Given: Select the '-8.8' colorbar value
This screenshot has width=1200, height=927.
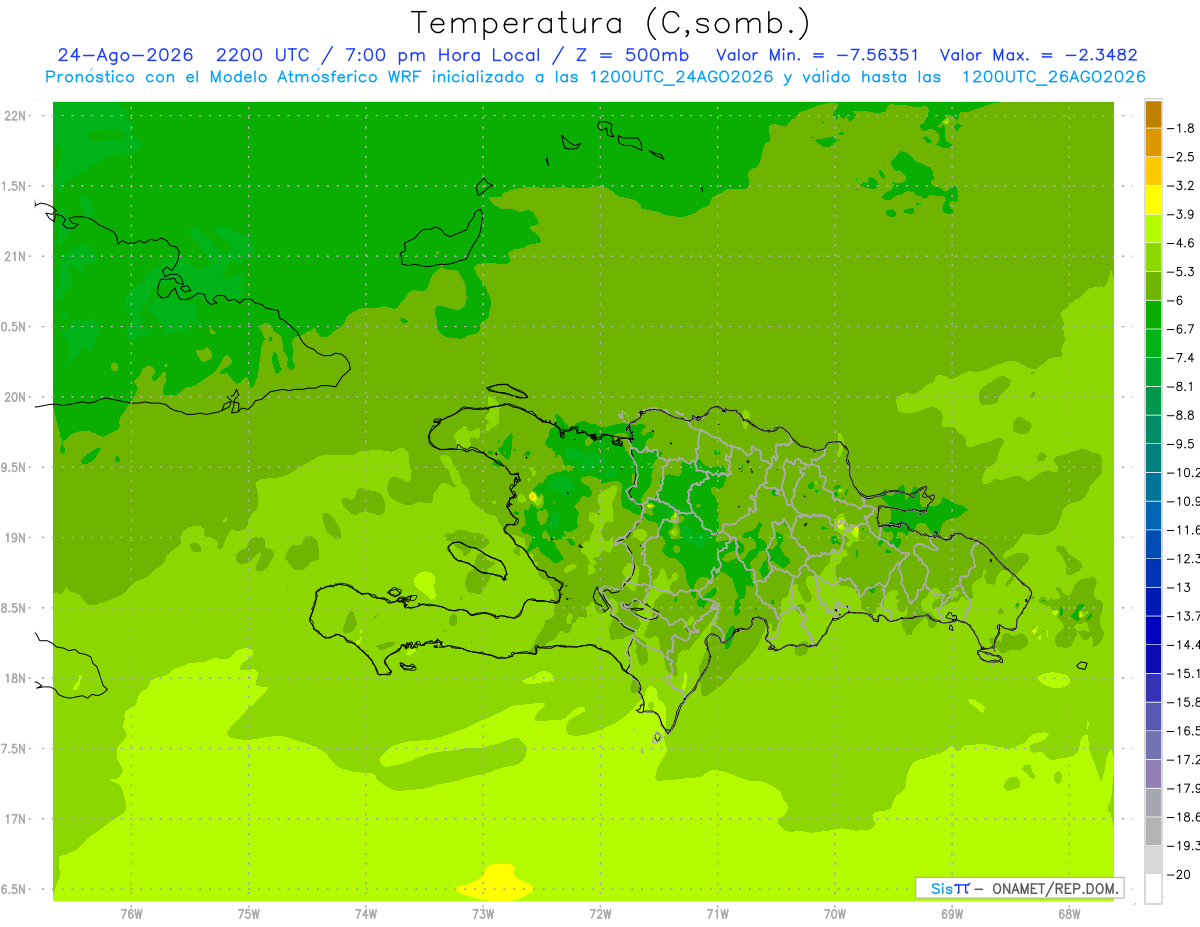Looking at the screenshot, I should click(1181, 415).
